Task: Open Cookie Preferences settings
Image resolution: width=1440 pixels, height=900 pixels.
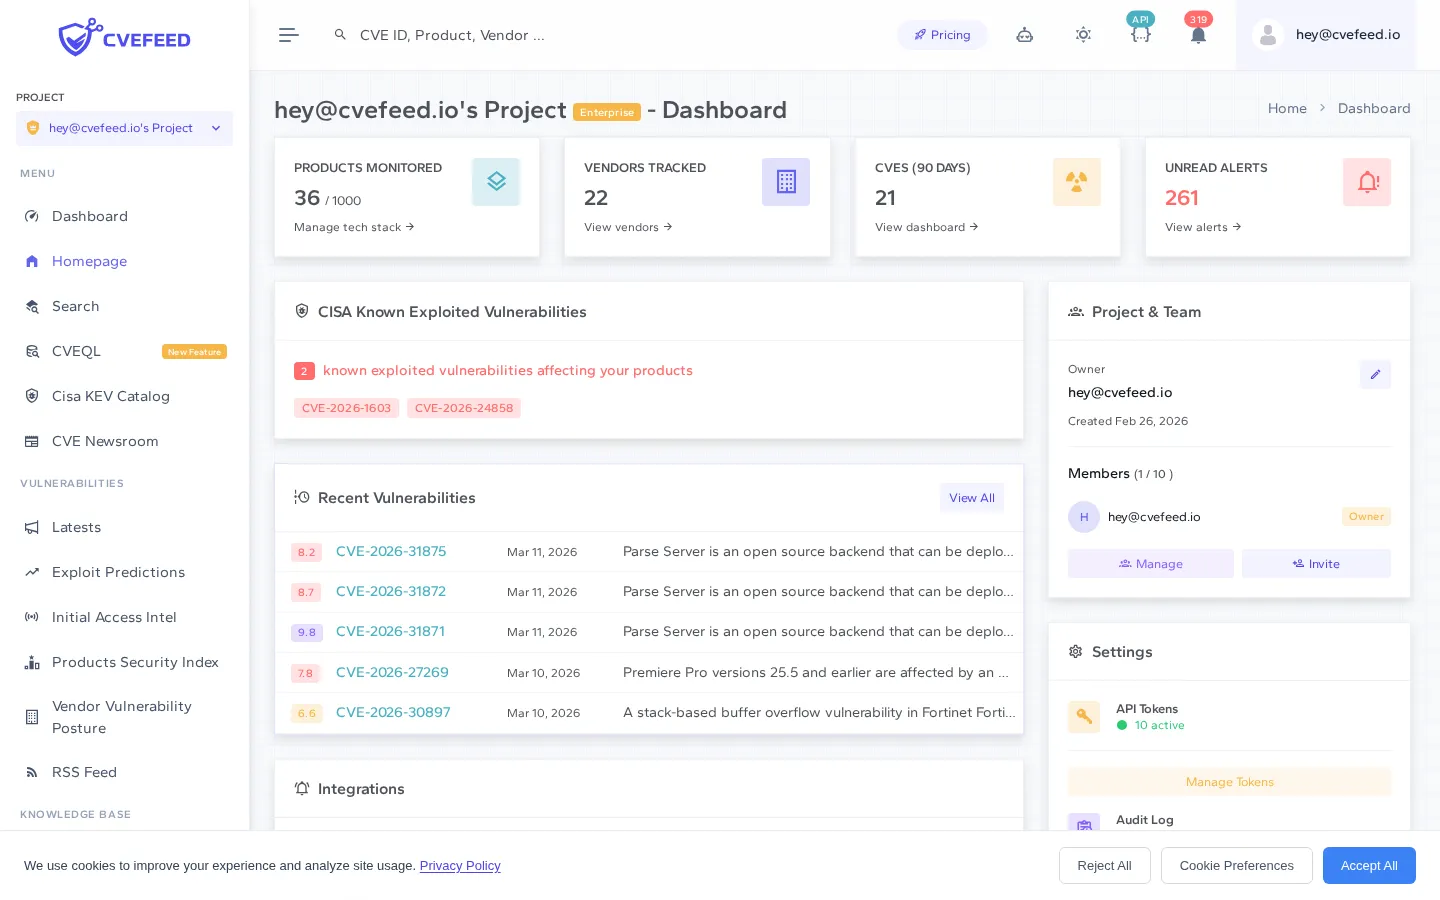Action: (x=1237, y=866)
